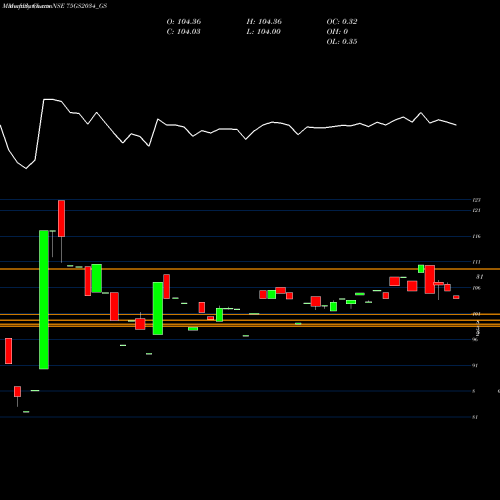Click the close value C: 104.03
500x500 pixels.
tap(184, 32)
